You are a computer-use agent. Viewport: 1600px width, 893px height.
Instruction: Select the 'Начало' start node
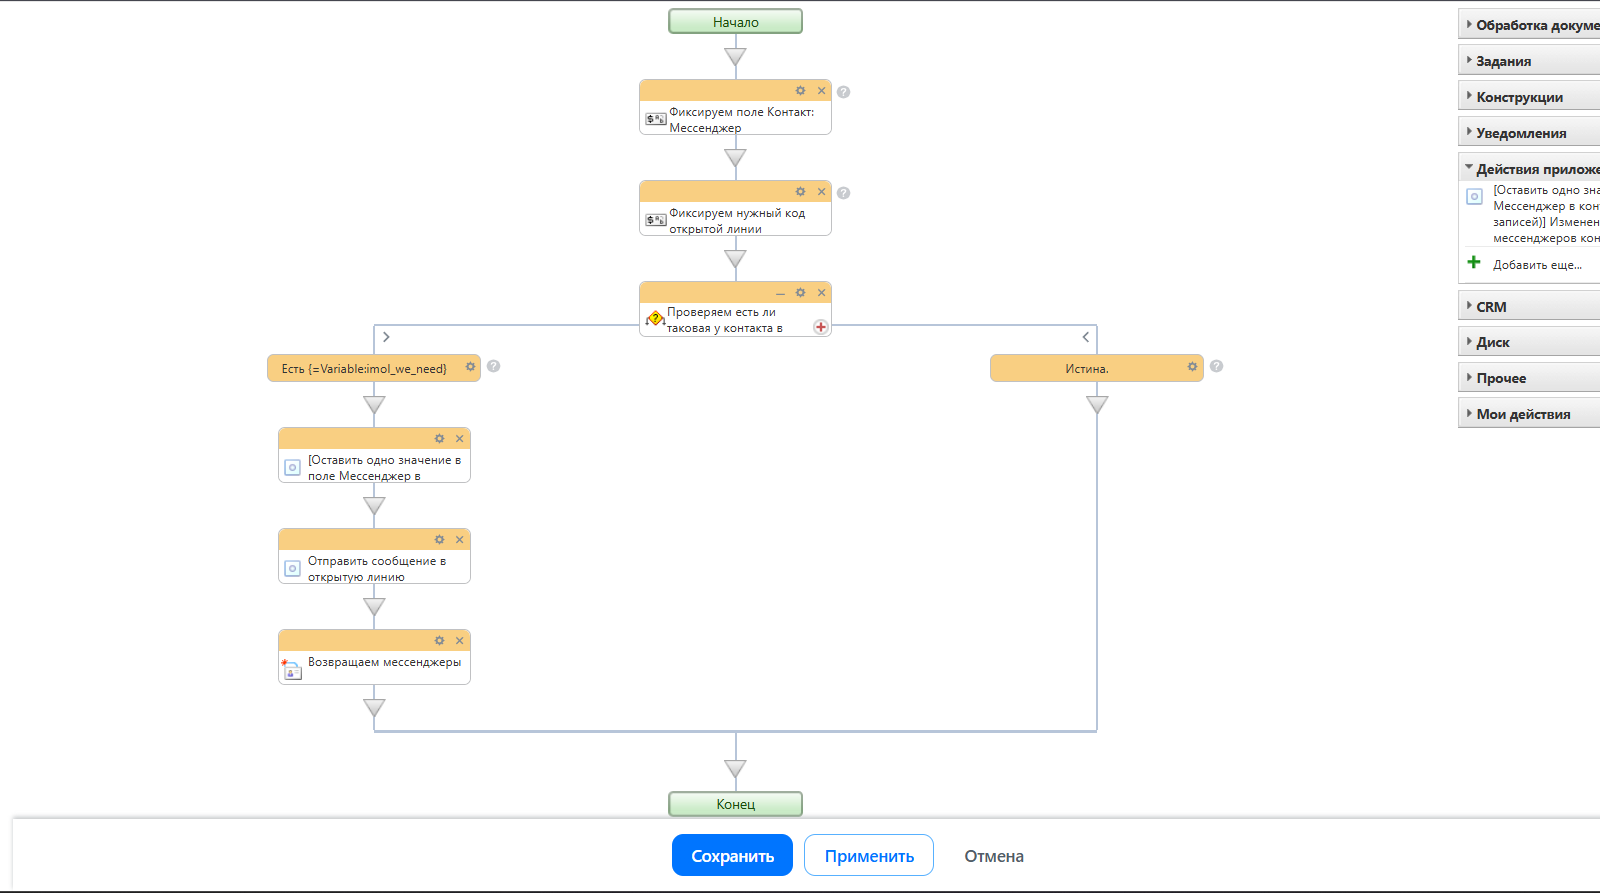pos(735,22)
